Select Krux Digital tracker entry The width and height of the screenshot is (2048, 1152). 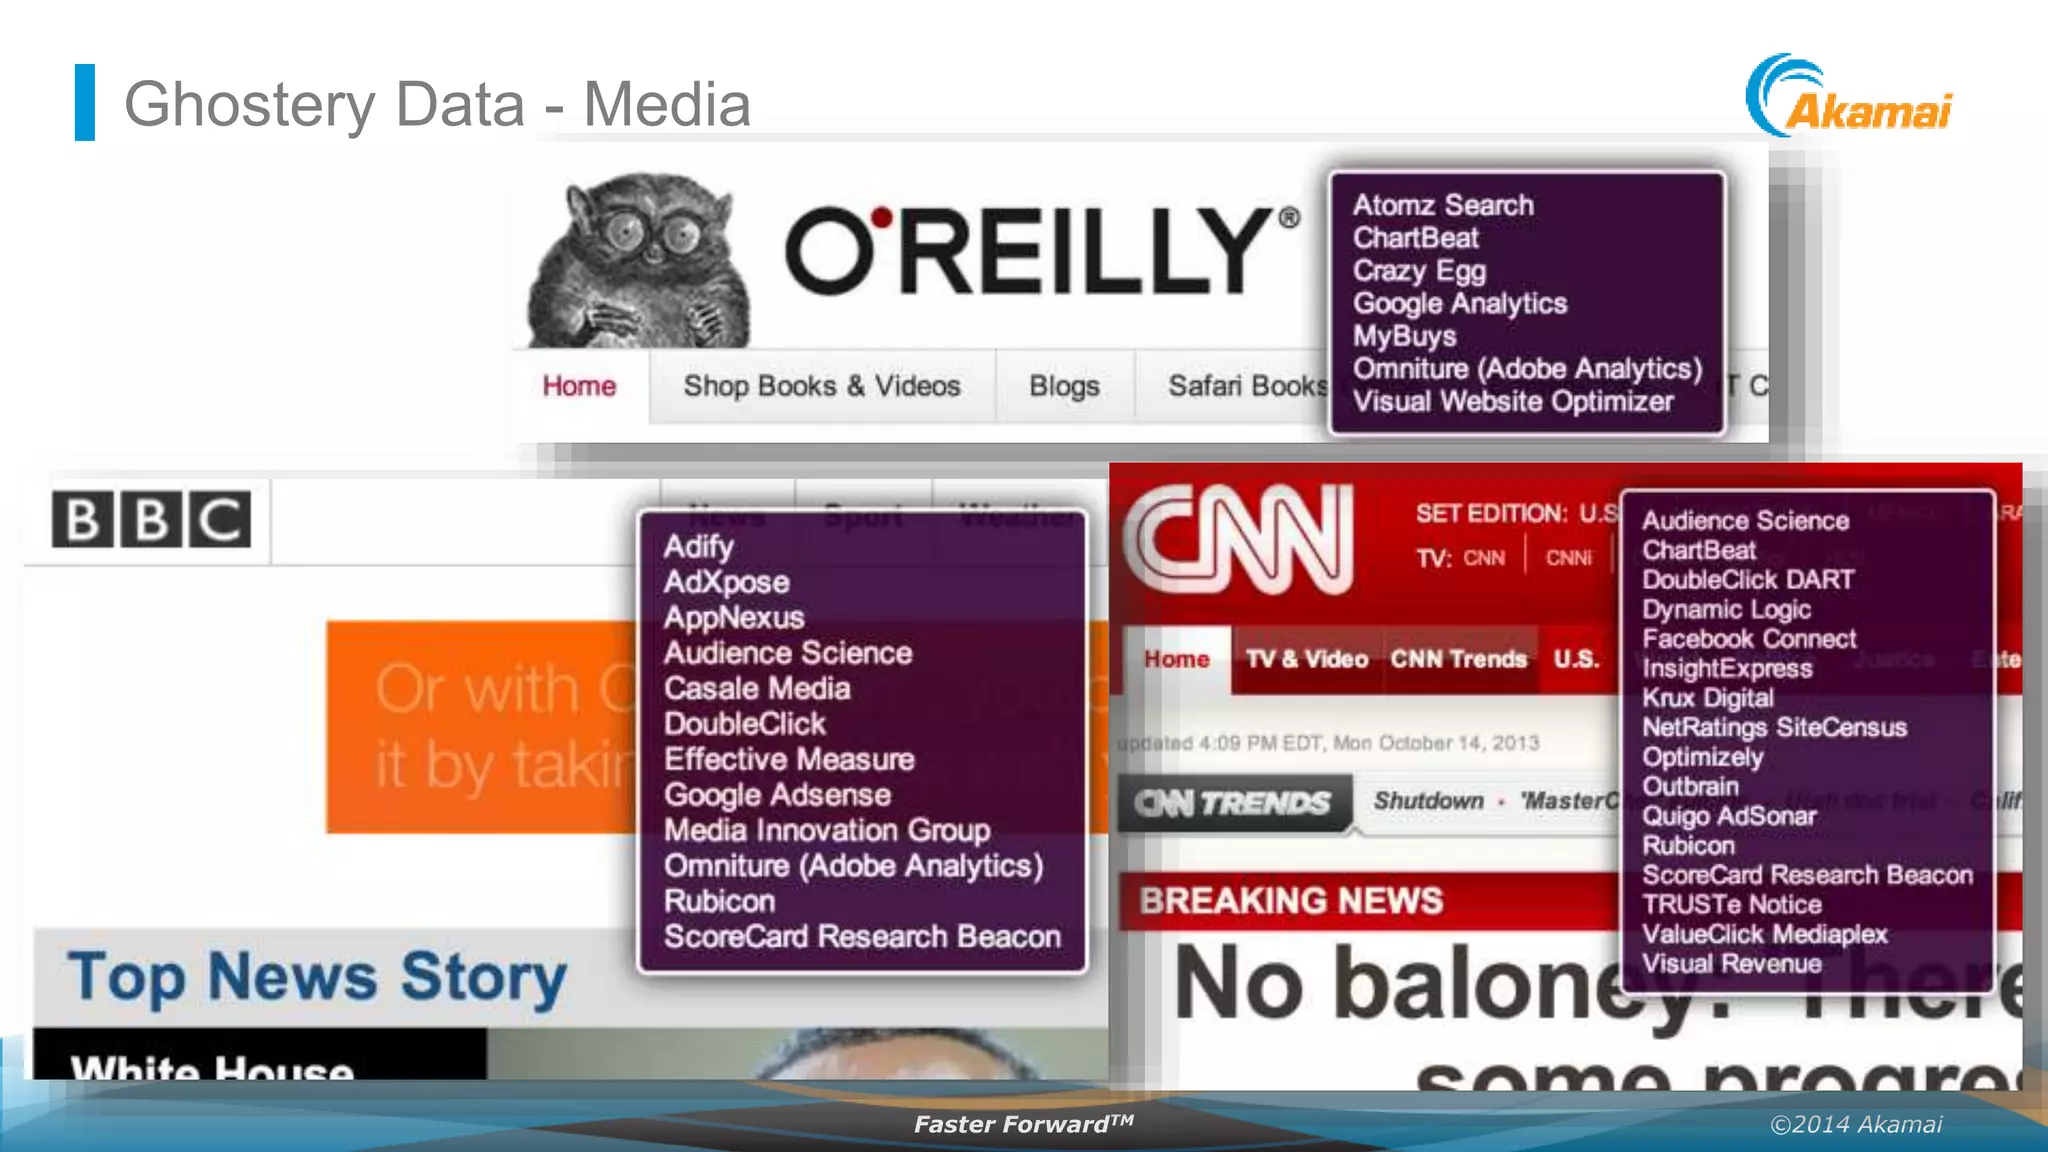coord(1707,698)
